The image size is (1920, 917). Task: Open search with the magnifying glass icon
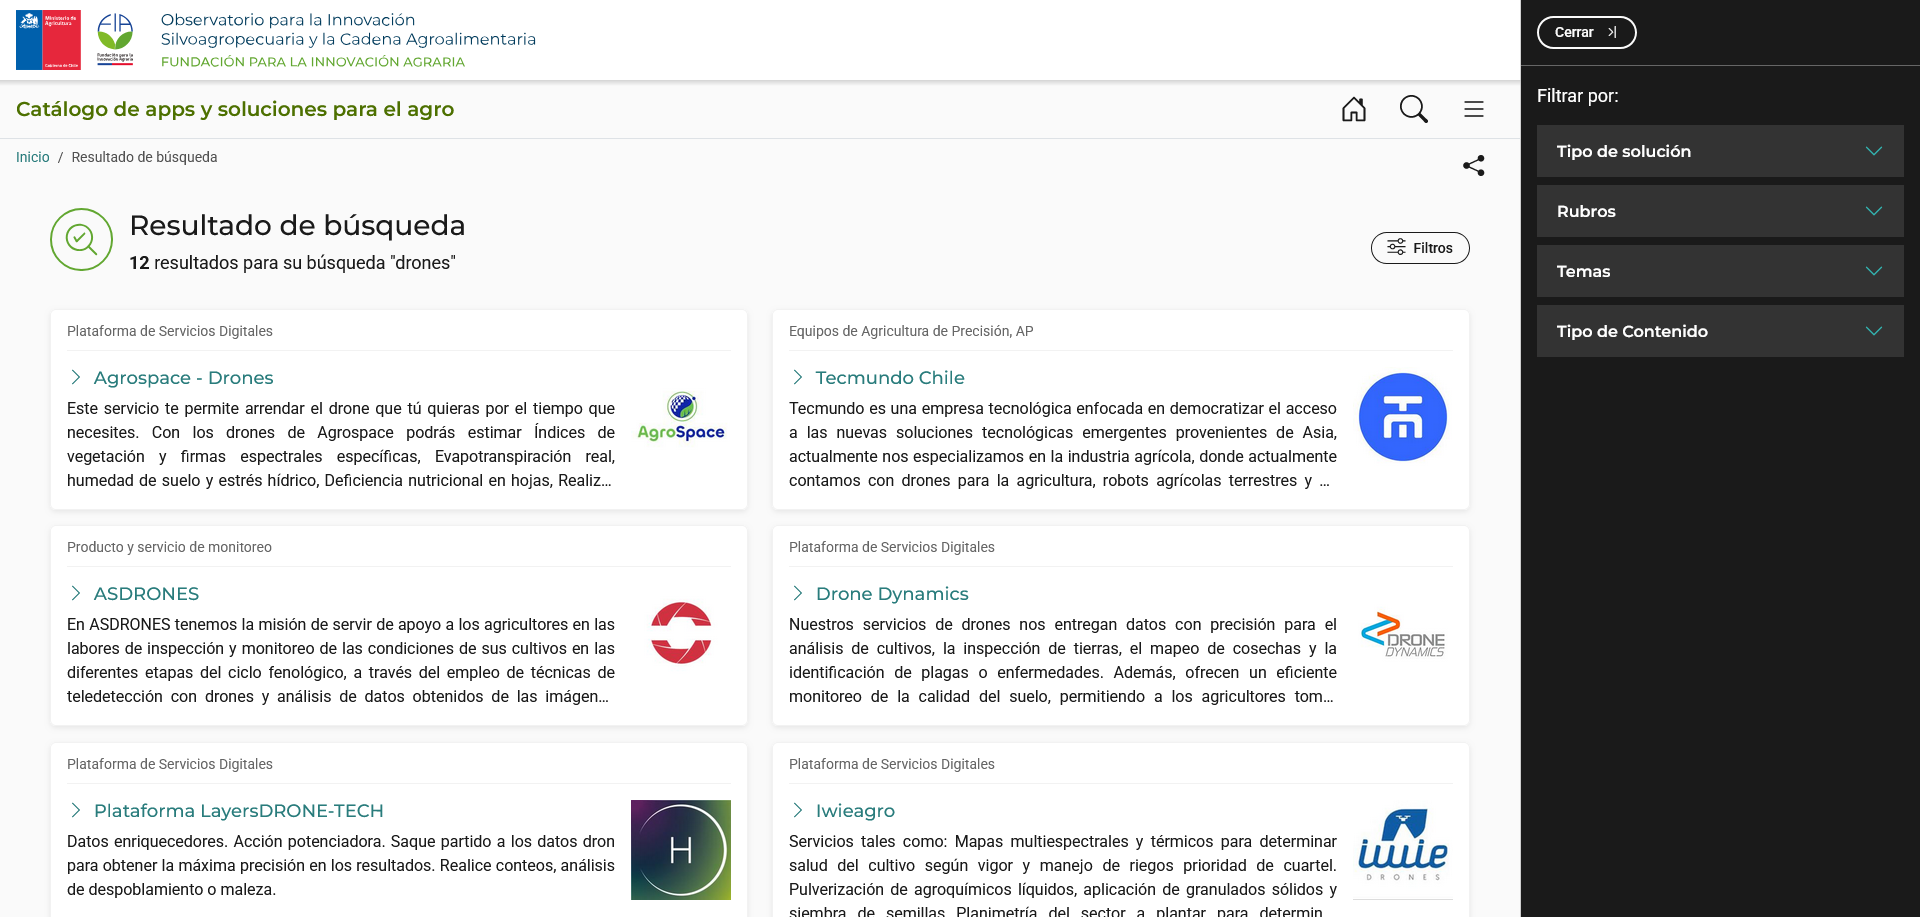[x=1413, y=109]
